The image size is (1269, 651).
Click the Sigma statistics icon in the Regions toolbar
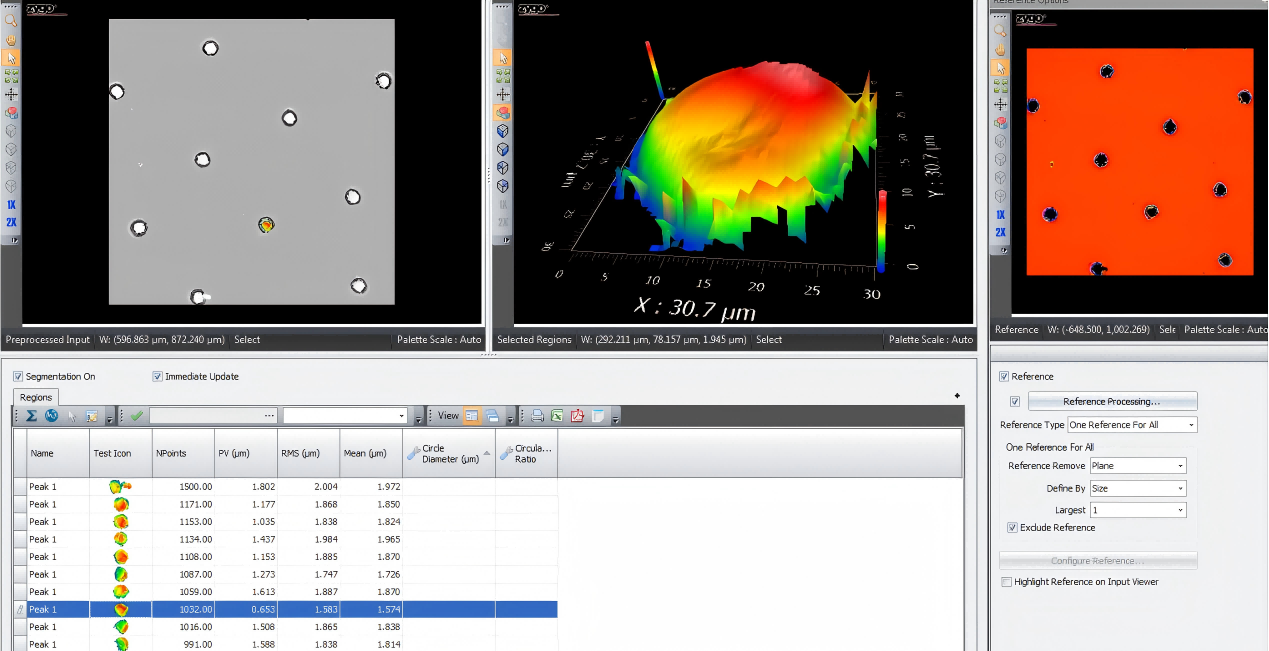(31, 416)
